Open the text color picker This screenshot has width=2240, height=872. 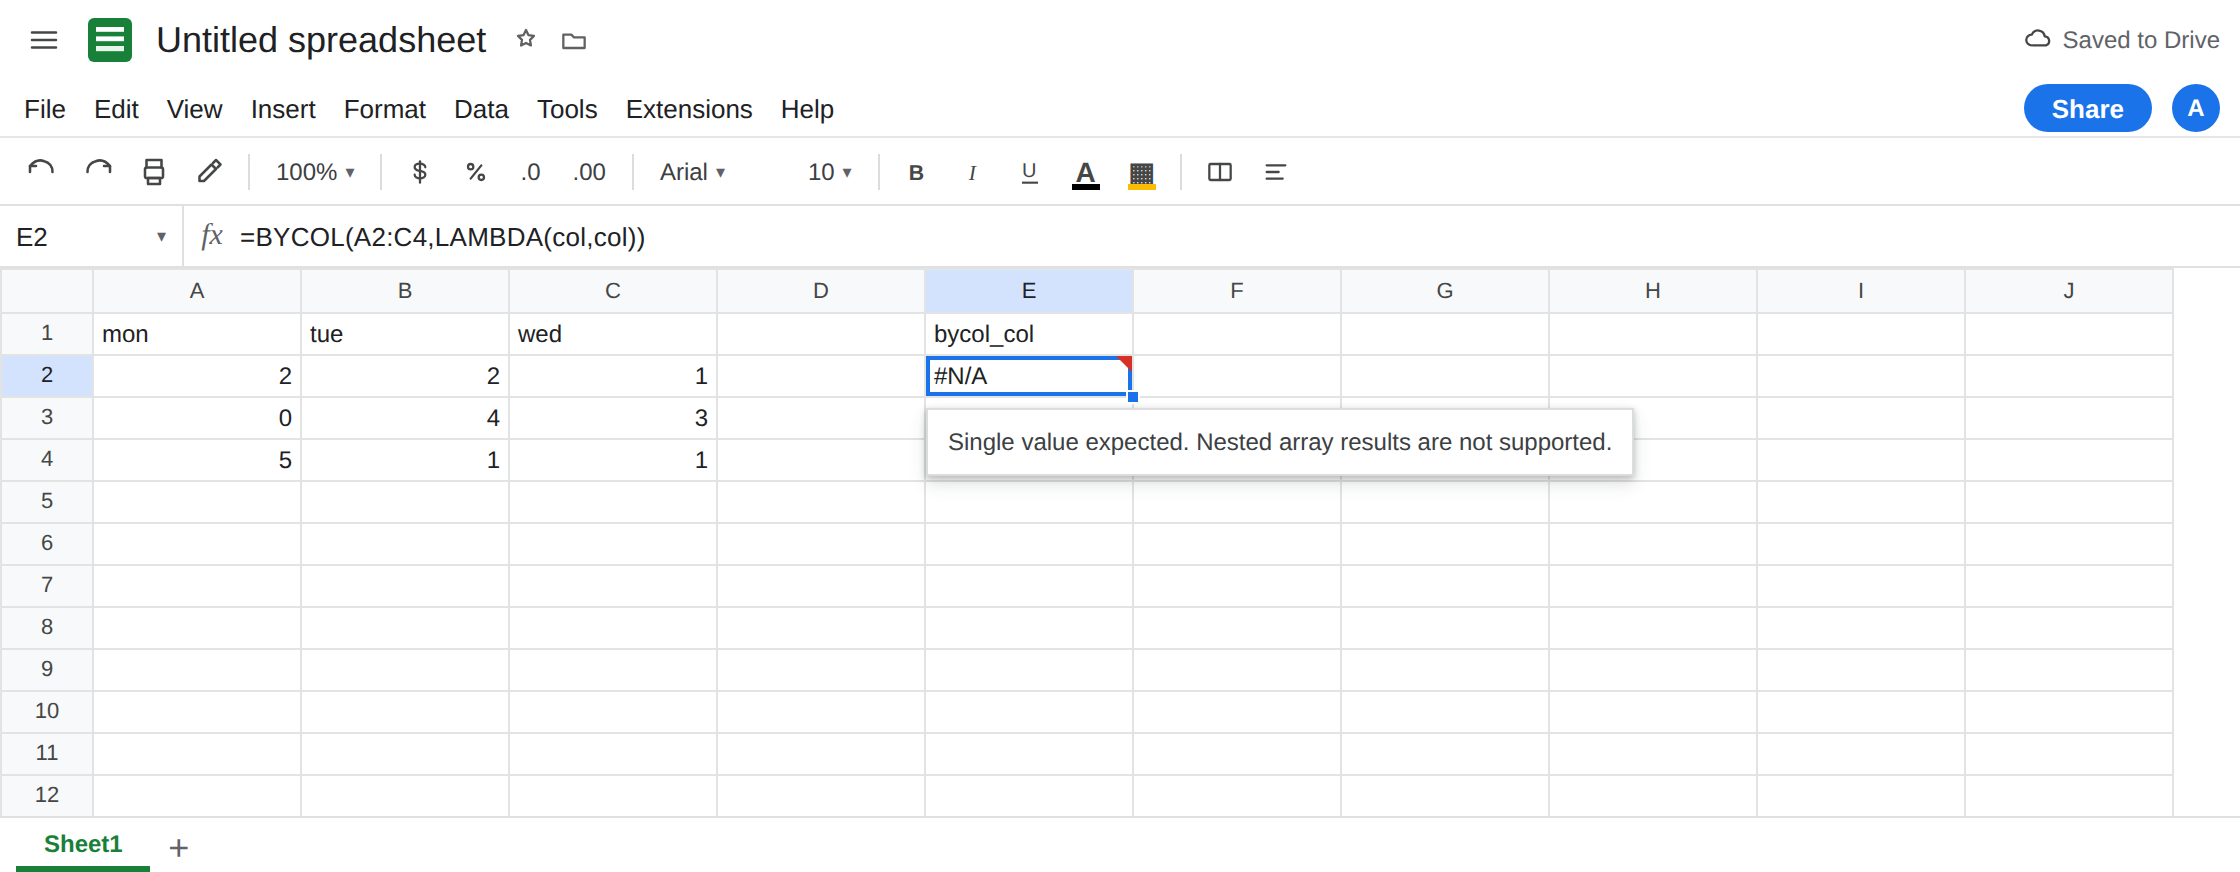tap(1086, 173)
